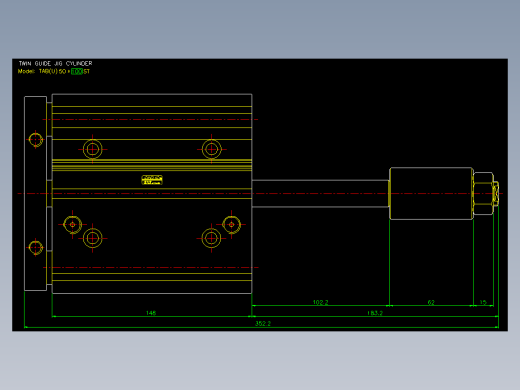Select the upper-right counterbore hole on cylinder body
The width and height of the screenshot is (520, 390).
211,149
